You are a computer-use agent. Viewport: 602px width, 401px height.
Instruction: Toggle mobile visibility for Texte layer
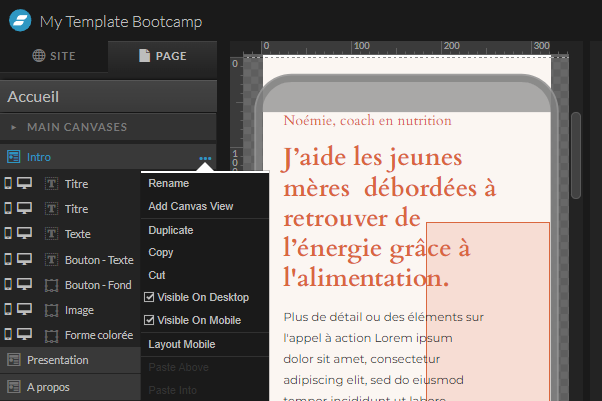point(8,233)
